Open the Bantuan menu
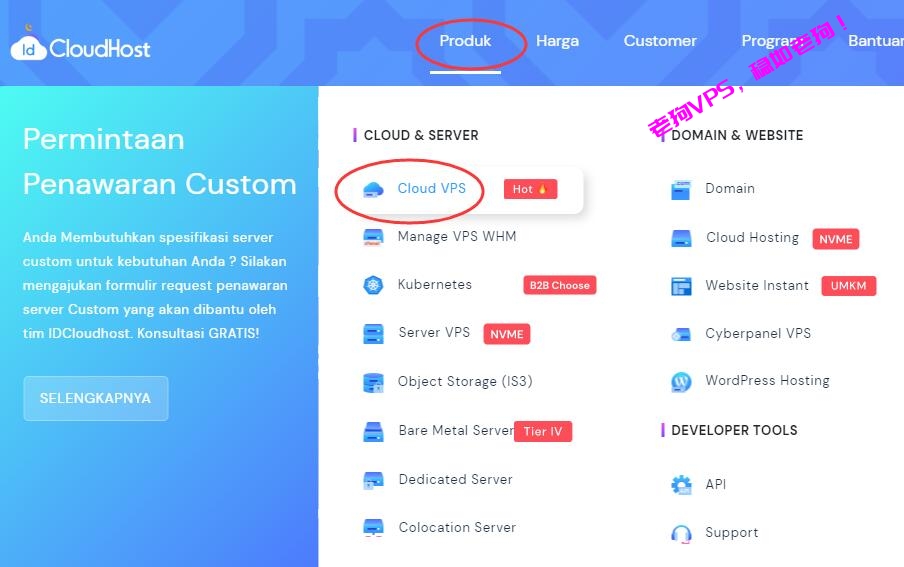The image size is (904, 567). pyautogui.click(x=876, y=41)
